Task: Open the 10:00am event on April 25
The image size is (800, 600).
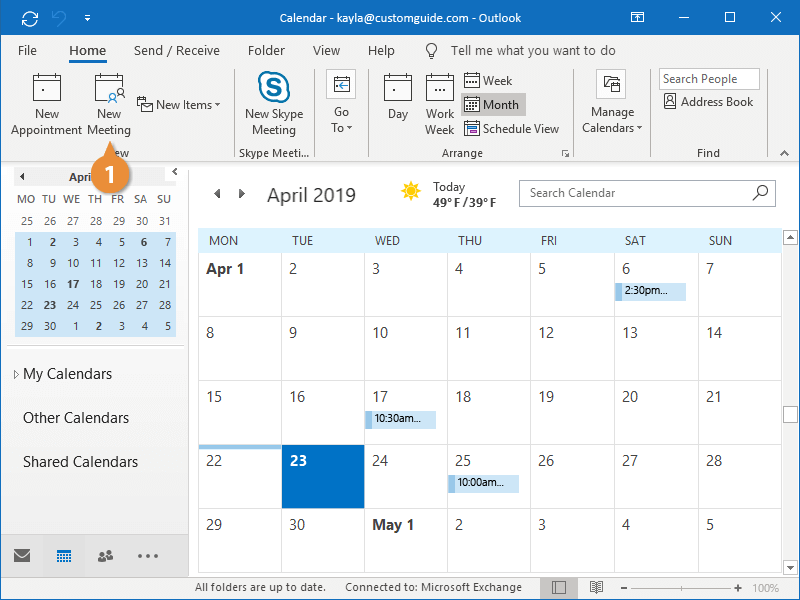Action: 484,483
